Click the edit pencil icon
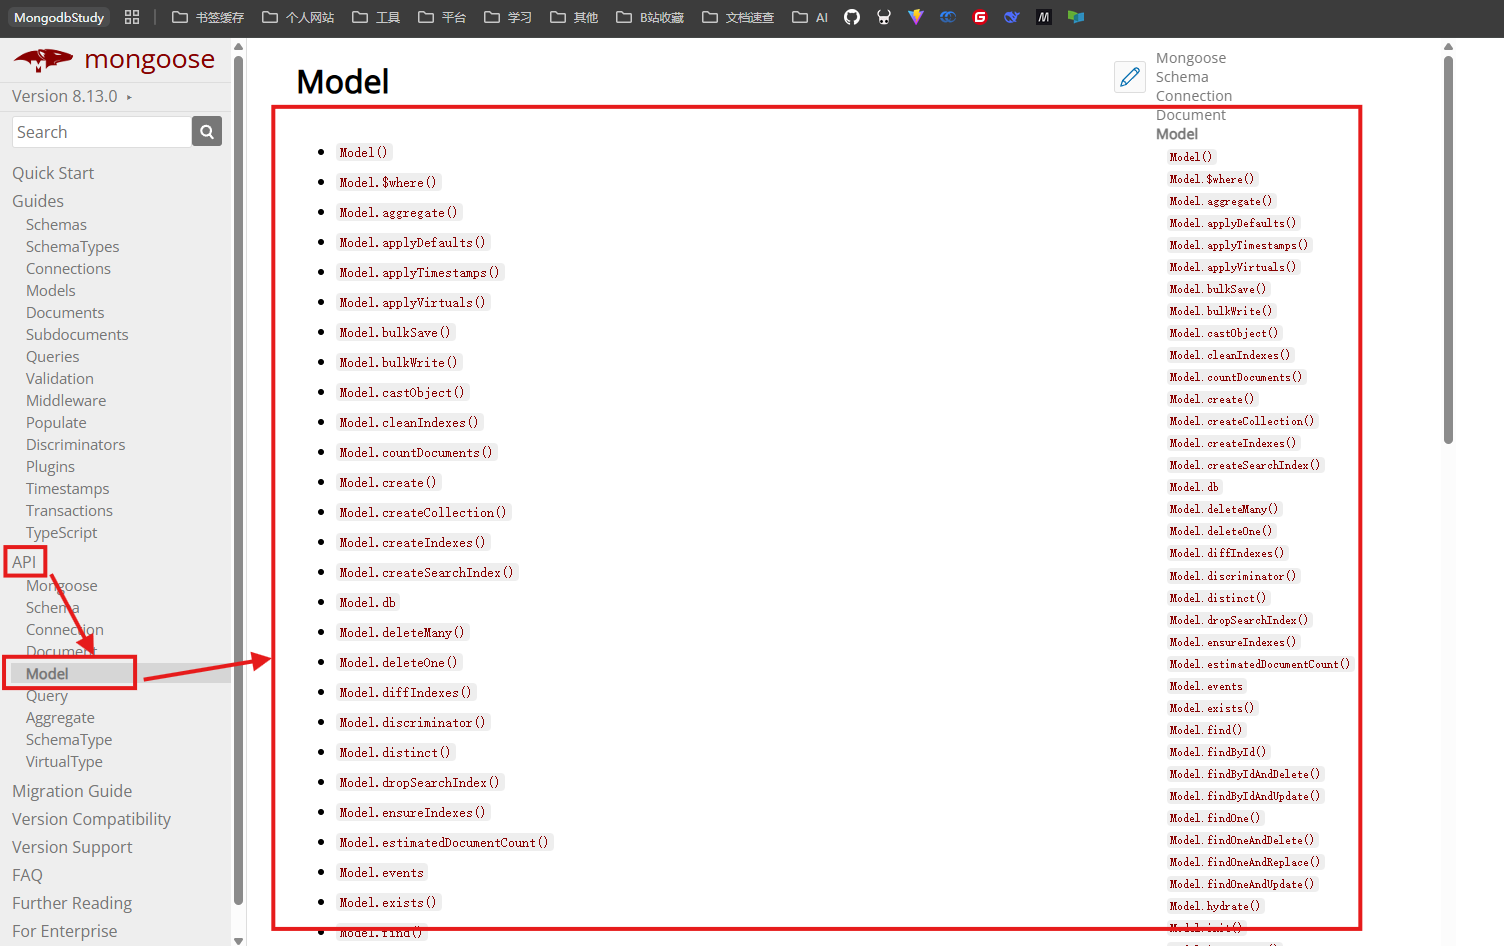 (x=1130, y=77)
